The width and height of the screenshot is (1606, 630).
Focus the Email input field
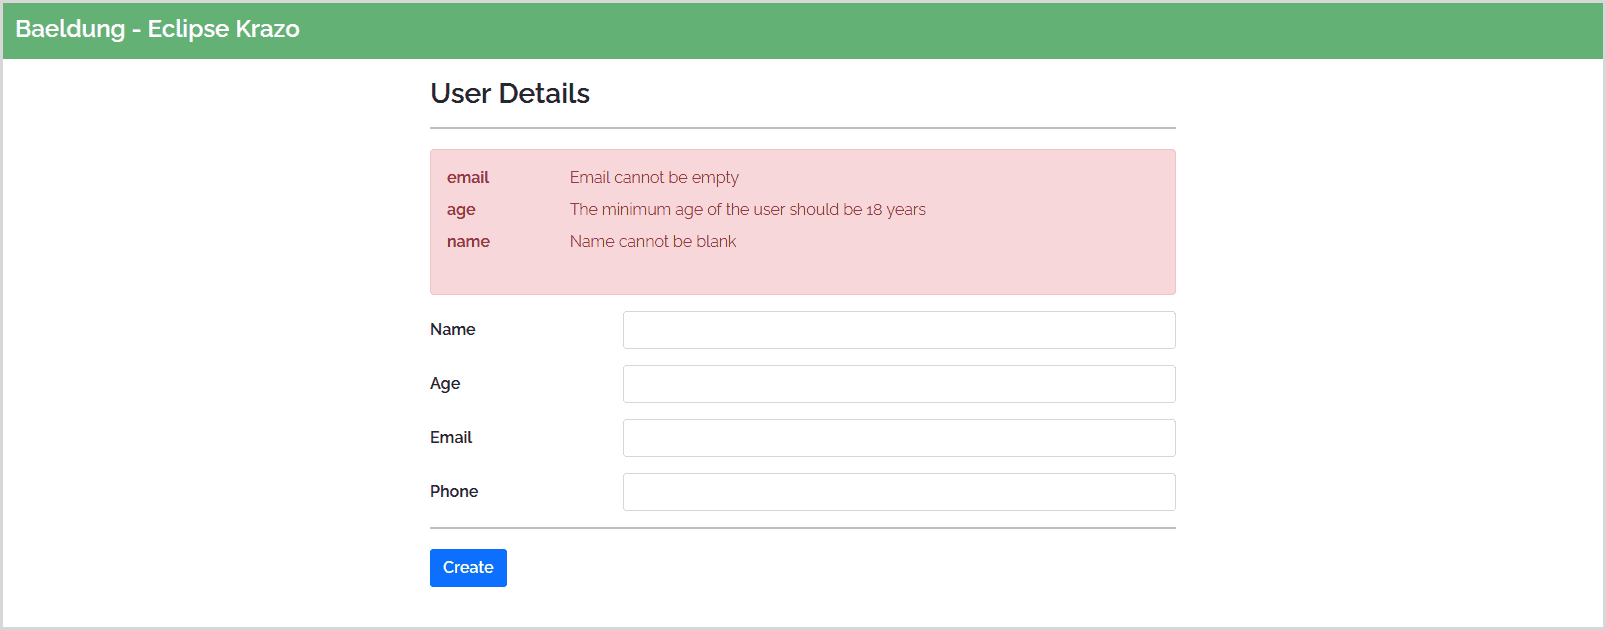[899, 438]
